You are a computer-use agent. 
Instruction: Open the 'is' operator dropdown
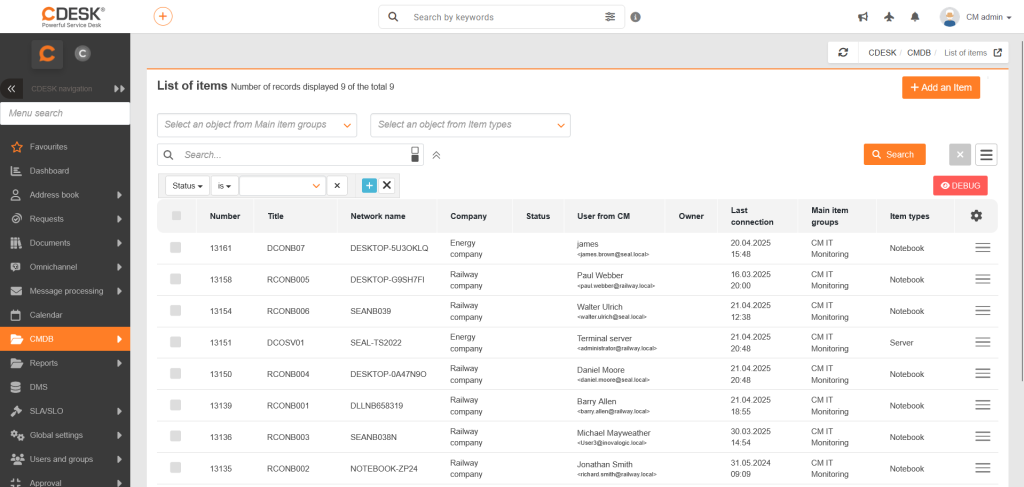[x=225, y=186]
